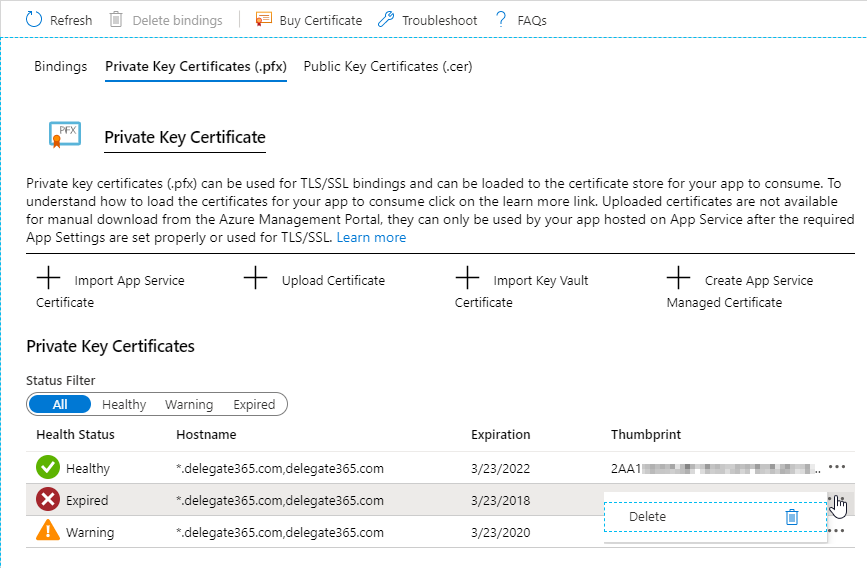Choose Delete from the context menu

coord(647,517)
